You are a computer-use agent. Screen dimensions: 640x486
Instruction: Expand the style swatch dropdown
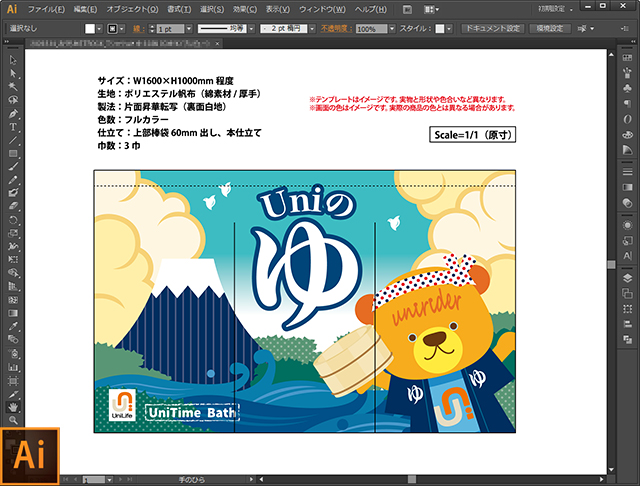[449, 29]
